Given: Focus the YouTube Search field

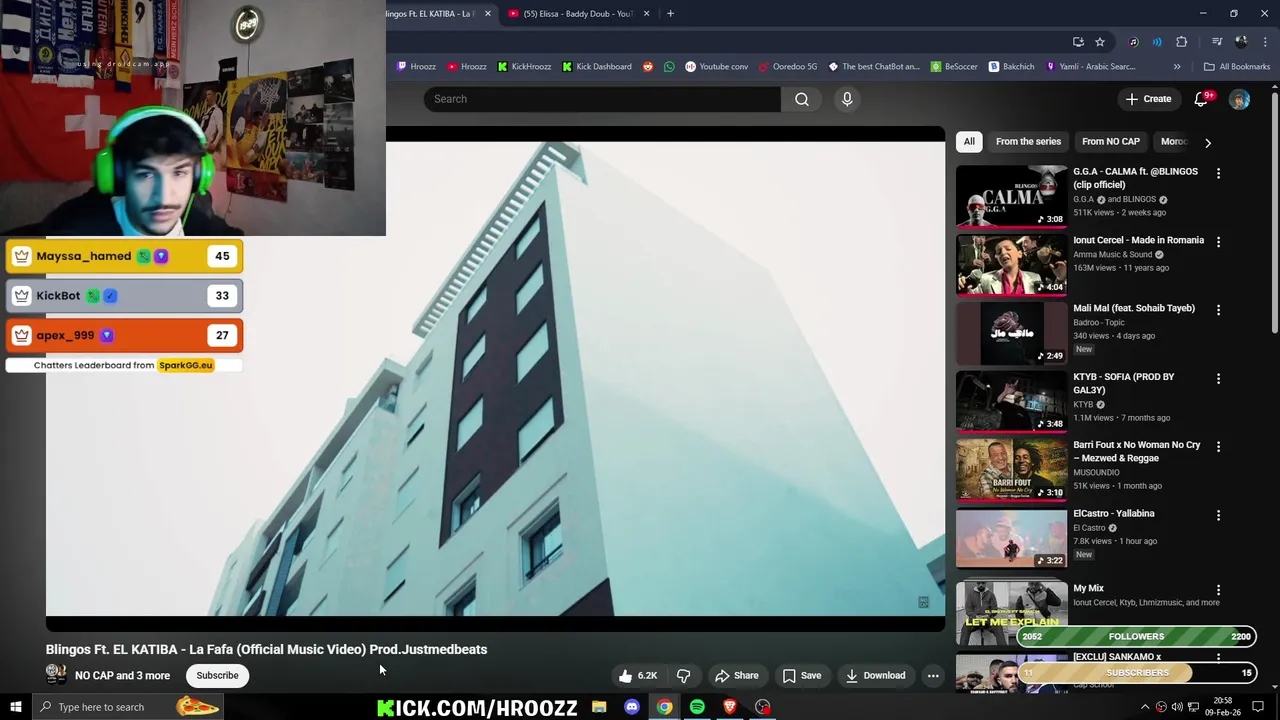Looking at the screenshot, I should [x=602, y=99].
